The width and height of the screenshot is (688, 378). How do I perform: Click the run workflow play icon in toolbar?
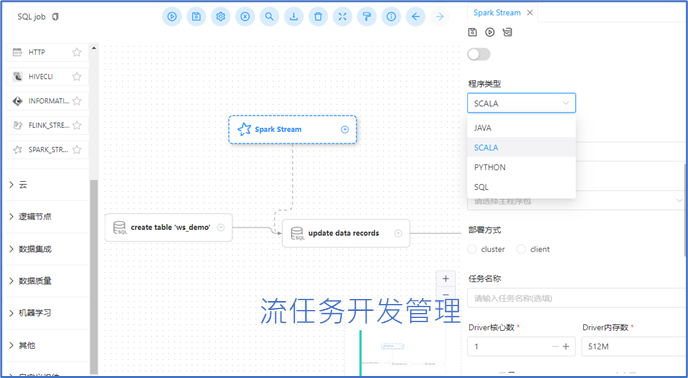(x=172, y=17)
